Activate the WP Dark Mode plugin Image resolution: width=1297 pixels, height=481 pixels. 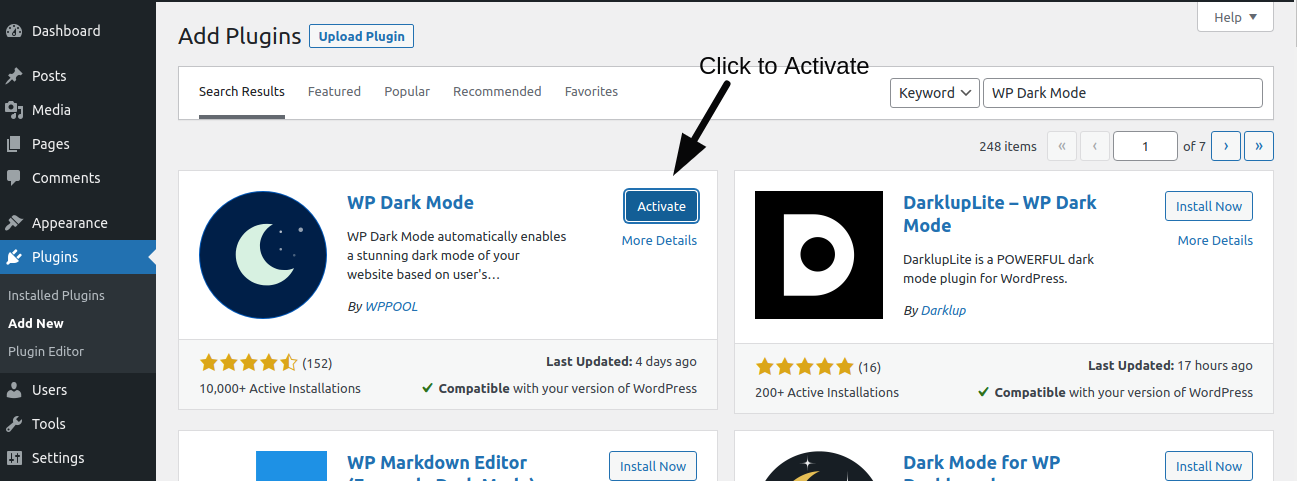tap(662, 206)
